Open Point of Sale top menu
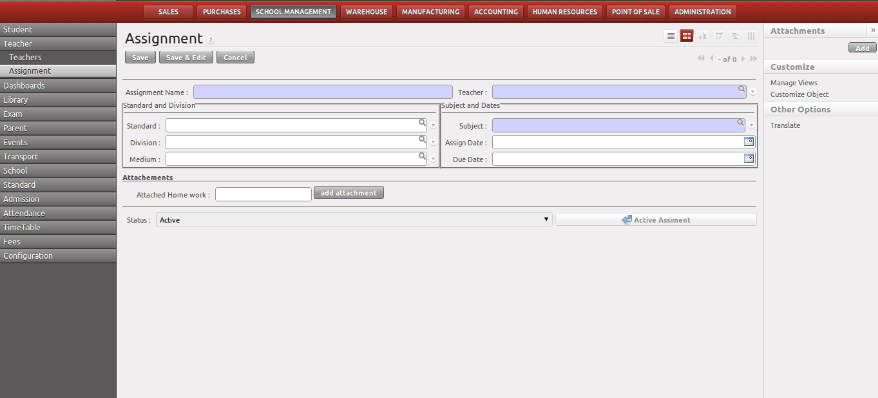This screenshot has height=398, width=878. 636,12
